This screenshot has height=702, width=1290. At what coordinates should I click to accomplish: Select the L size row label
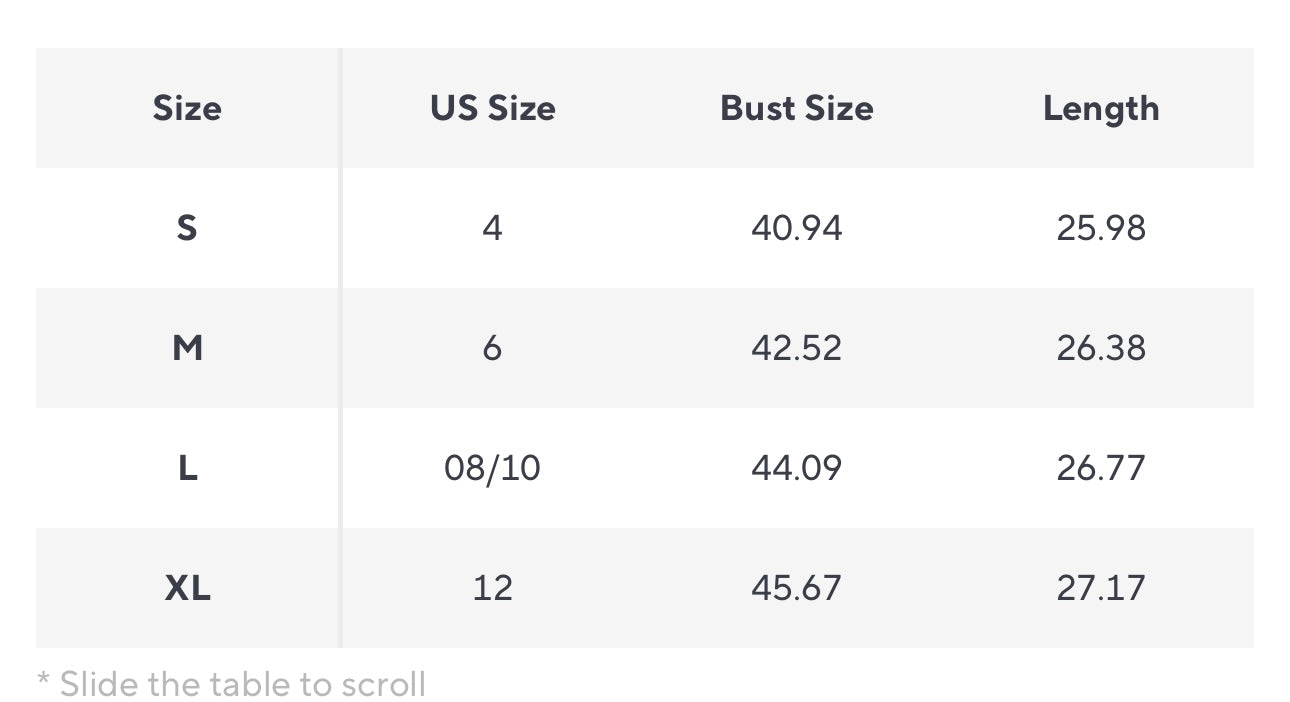click(187, 468)
